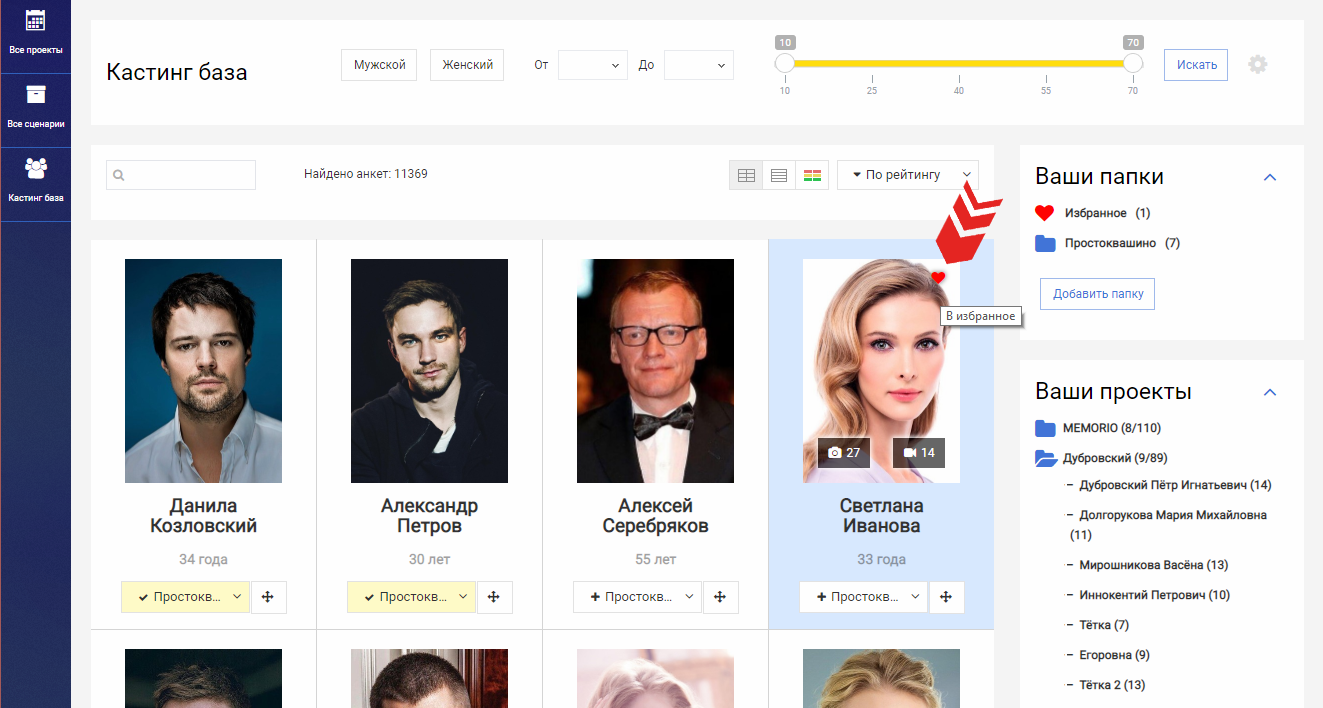Collapse the Ваши проекты panel

coord(1270,392)
